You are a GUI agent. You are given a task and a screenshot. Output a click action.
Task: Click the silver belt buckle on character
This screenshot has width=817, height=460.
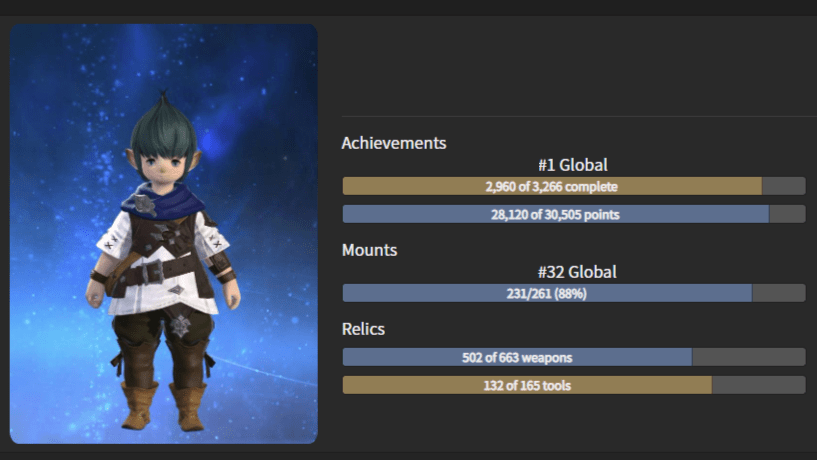(x=152, y=271)
